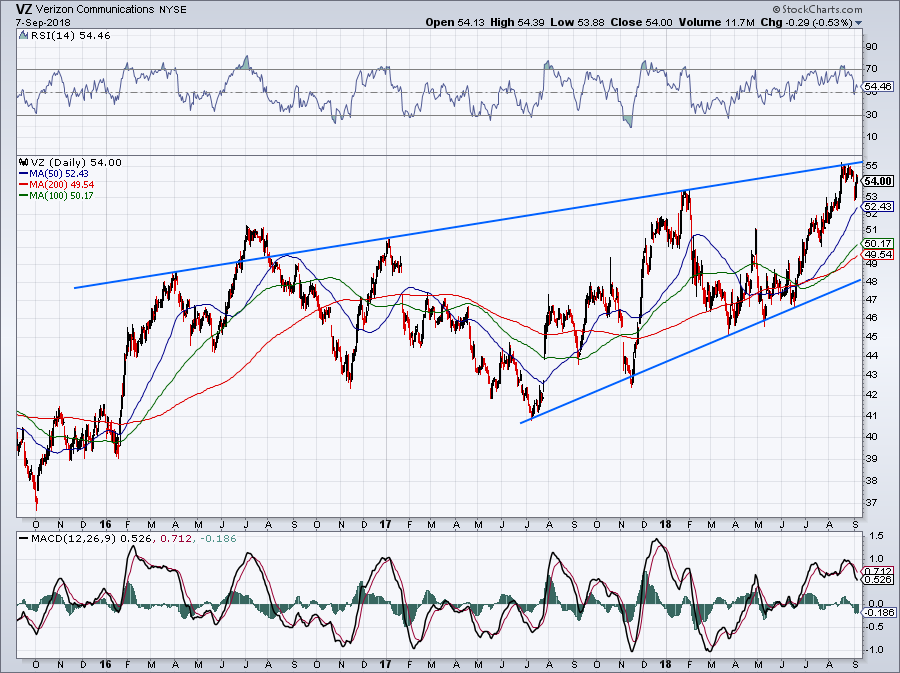Toggle the blue MA(50) 52.43 legend entry
The height and width of the screenshot is (673, 900).
click(x=60, y=174)
